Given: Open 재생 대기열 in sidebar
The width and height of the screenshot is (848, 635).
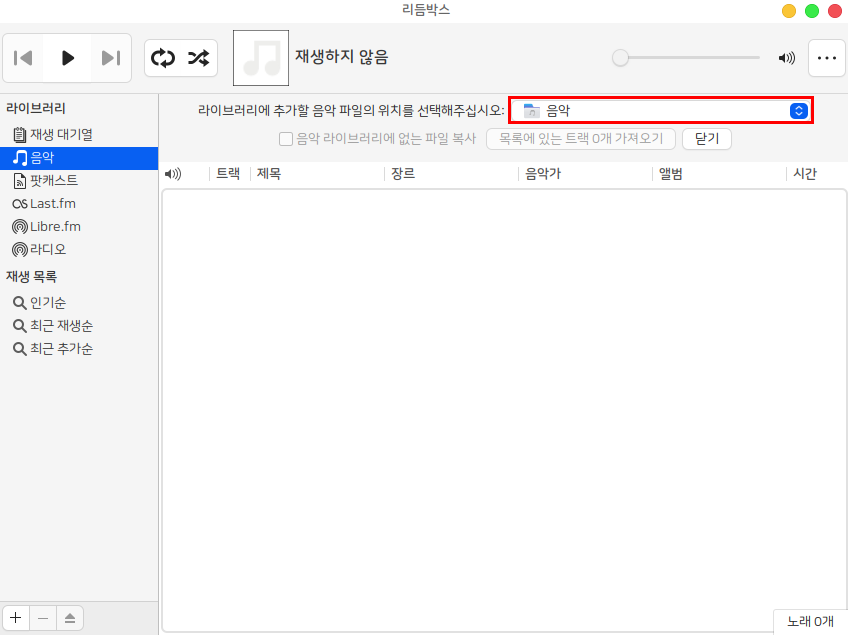Looking at the screenshot, I should click(60, 134).
